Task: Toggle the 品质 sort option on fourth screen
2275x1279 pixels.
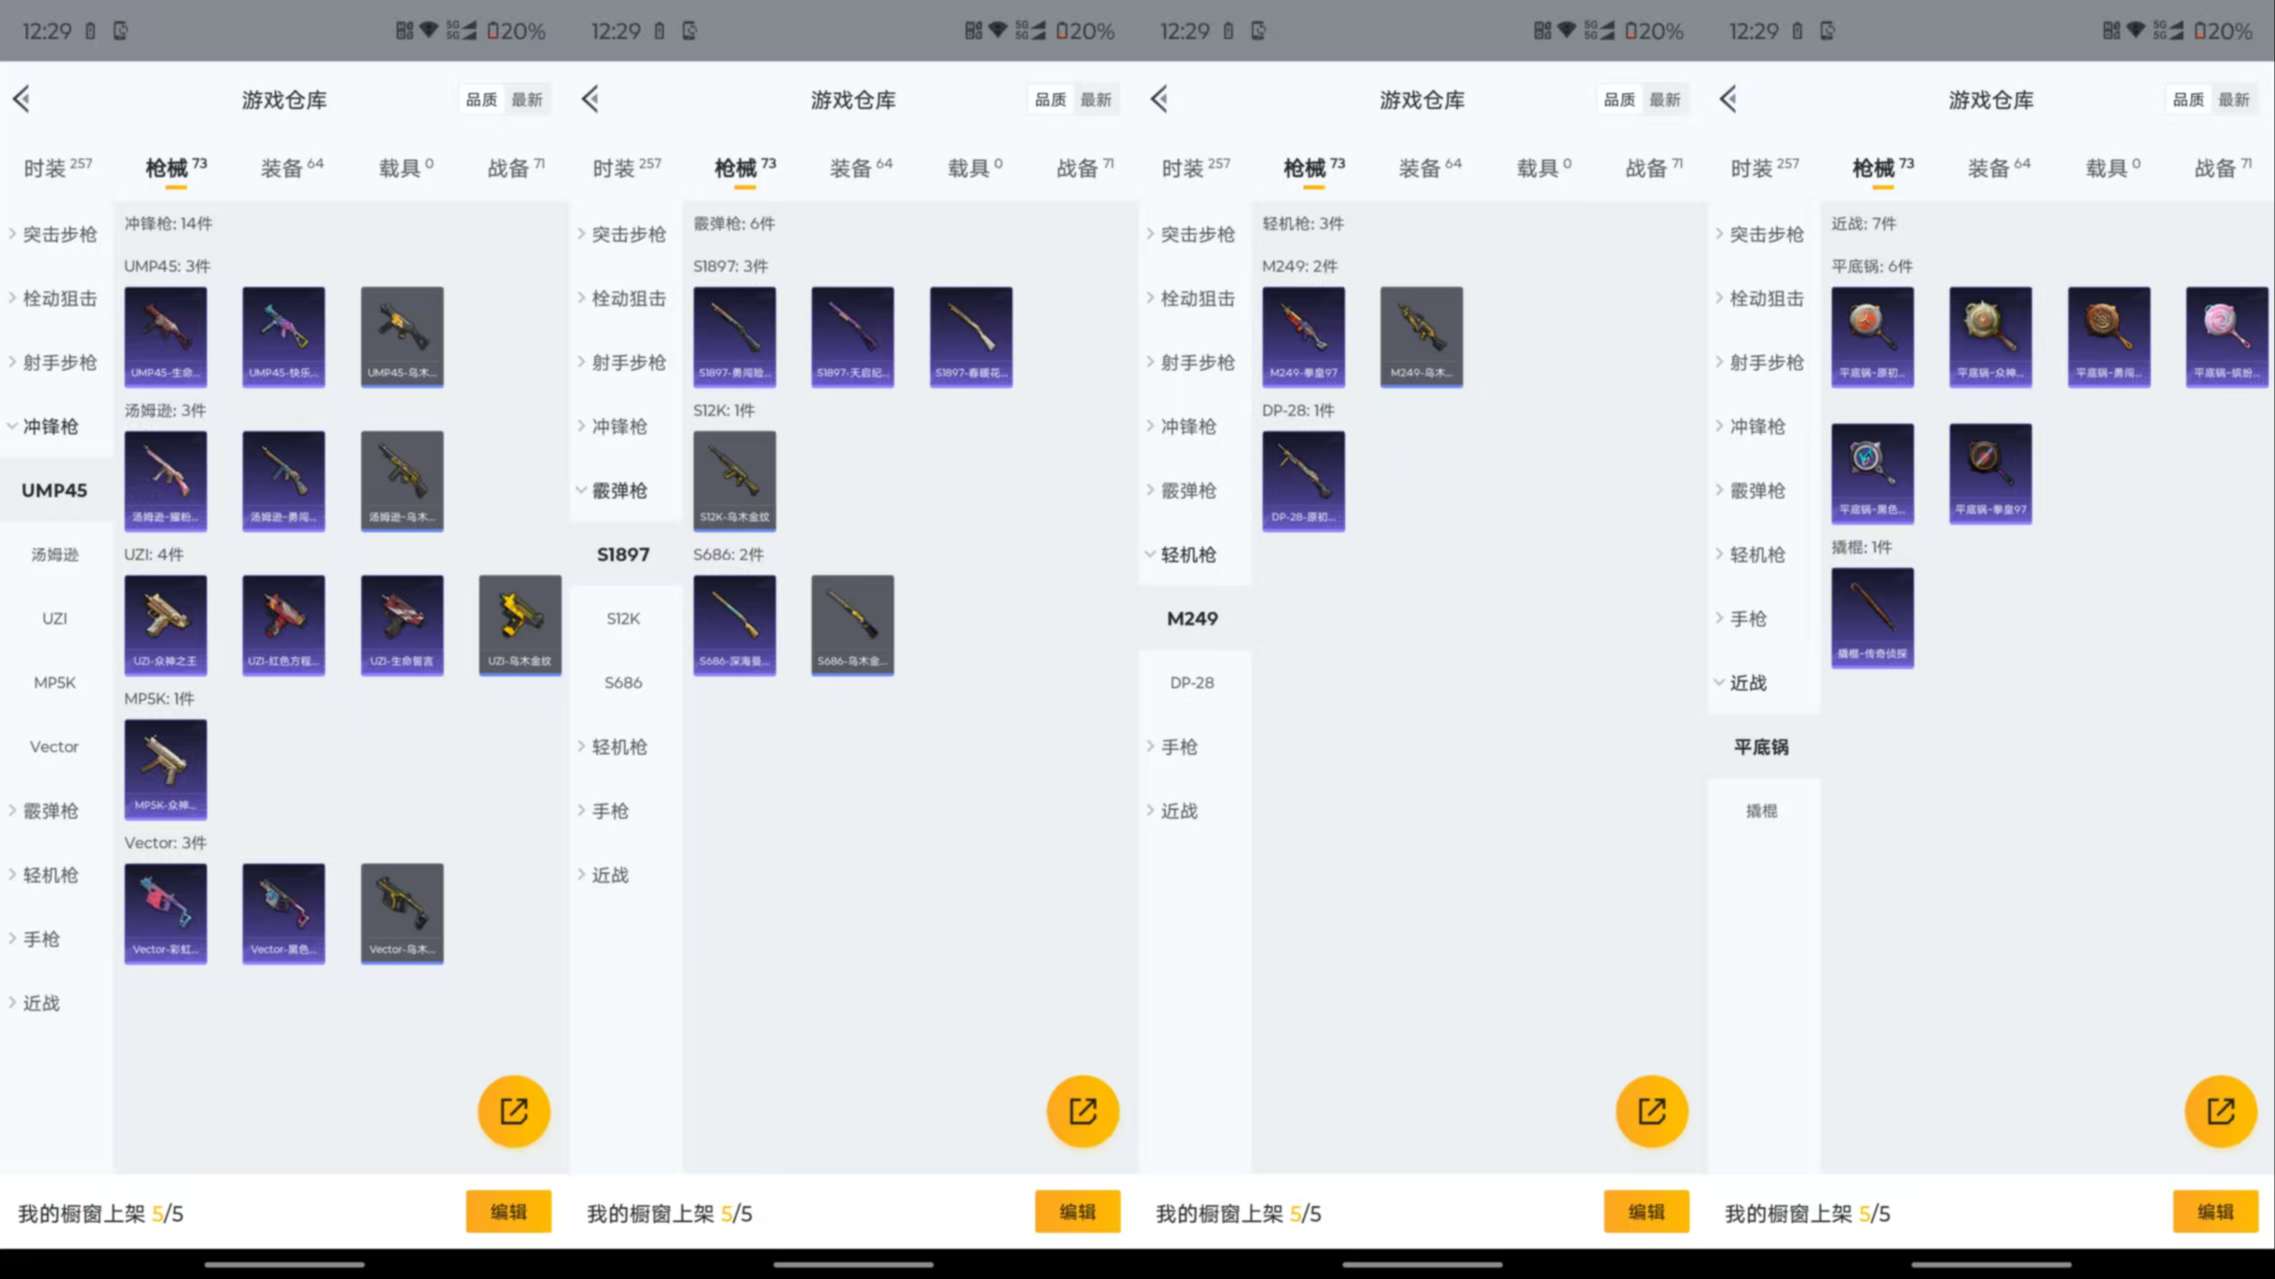Action: coord(2187,99)
